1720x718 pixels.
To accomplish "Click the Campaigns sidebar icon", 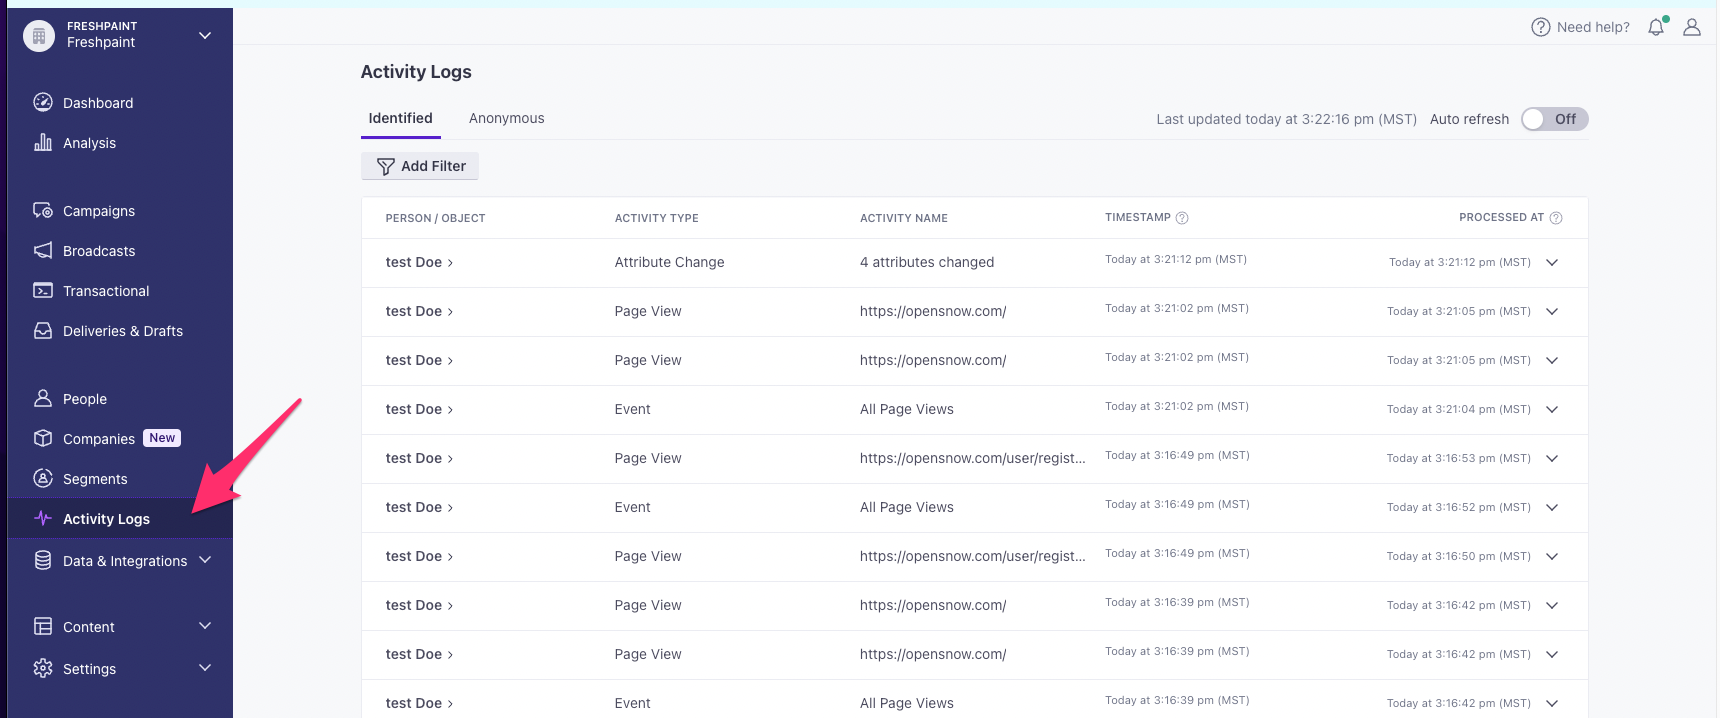I will 43,210.
